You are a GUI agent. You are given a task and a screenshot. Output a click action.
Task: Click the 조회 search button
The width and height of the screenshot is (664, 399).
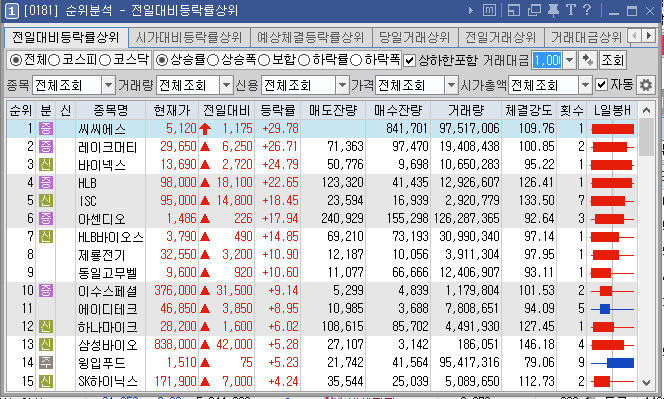click(612, 61)
